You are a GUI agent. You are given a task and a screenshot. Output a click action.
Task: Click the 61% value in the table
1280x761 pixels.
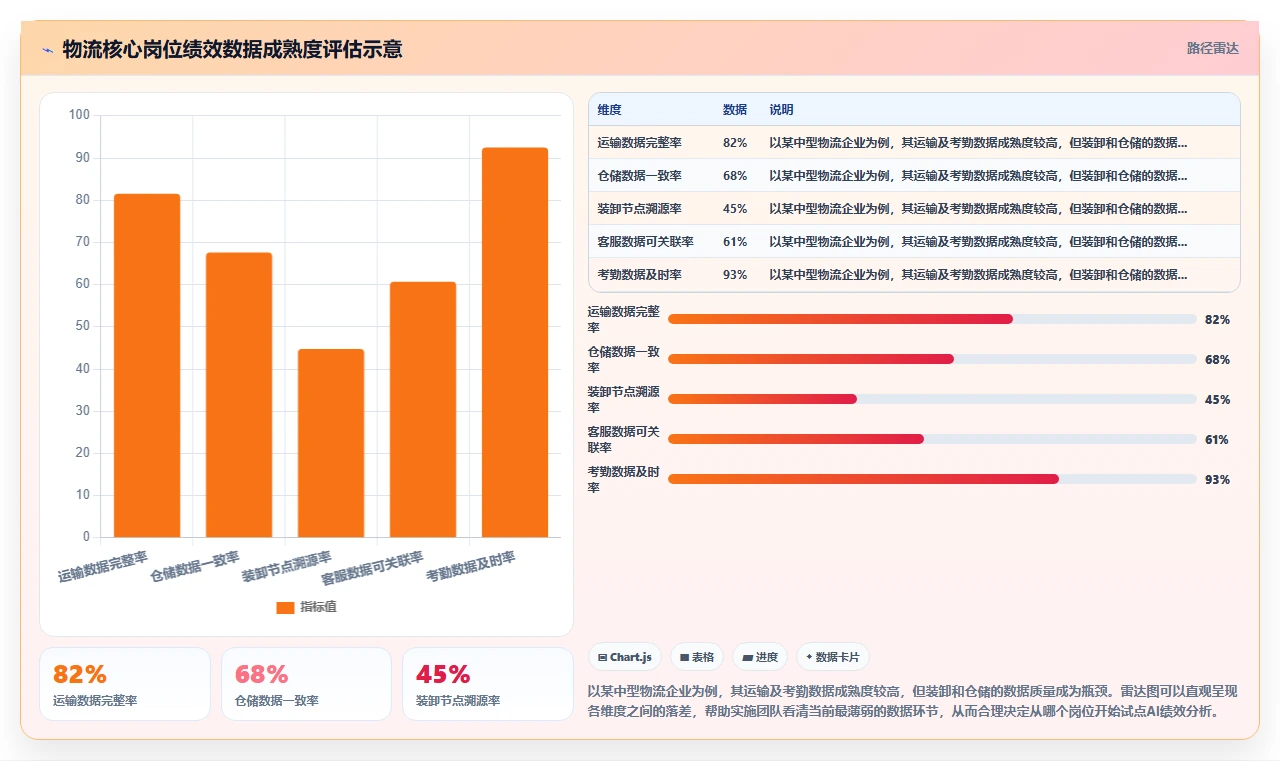[735, 242]
